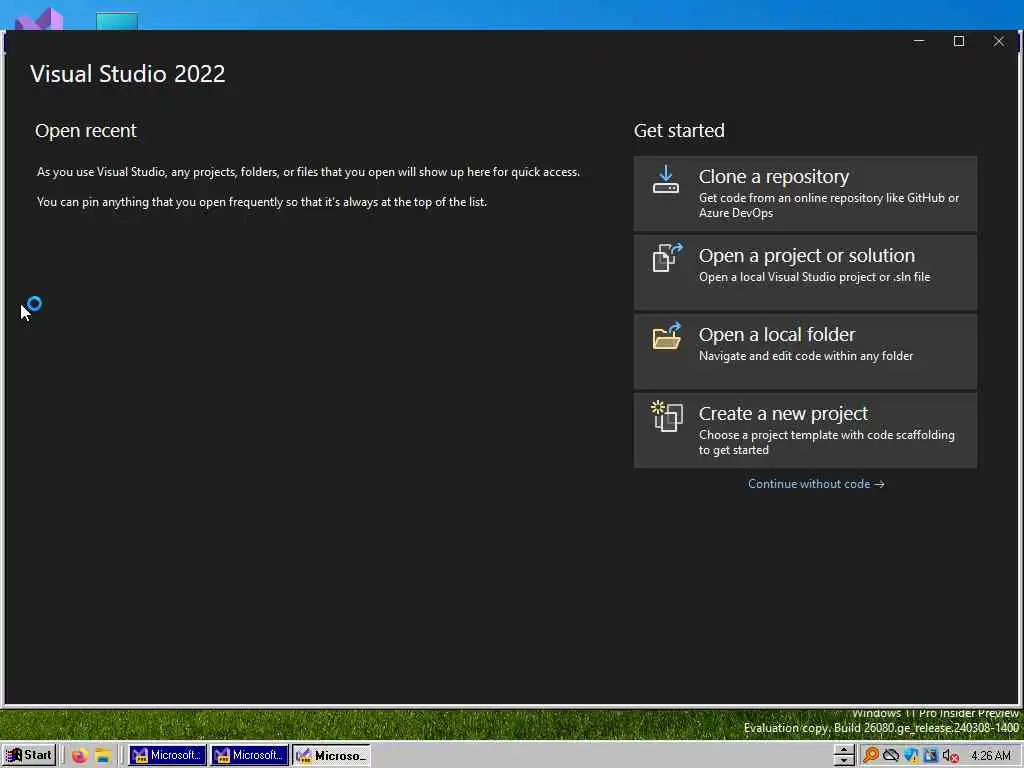Close the Visual Studio 2022 start window

point(999,41)
